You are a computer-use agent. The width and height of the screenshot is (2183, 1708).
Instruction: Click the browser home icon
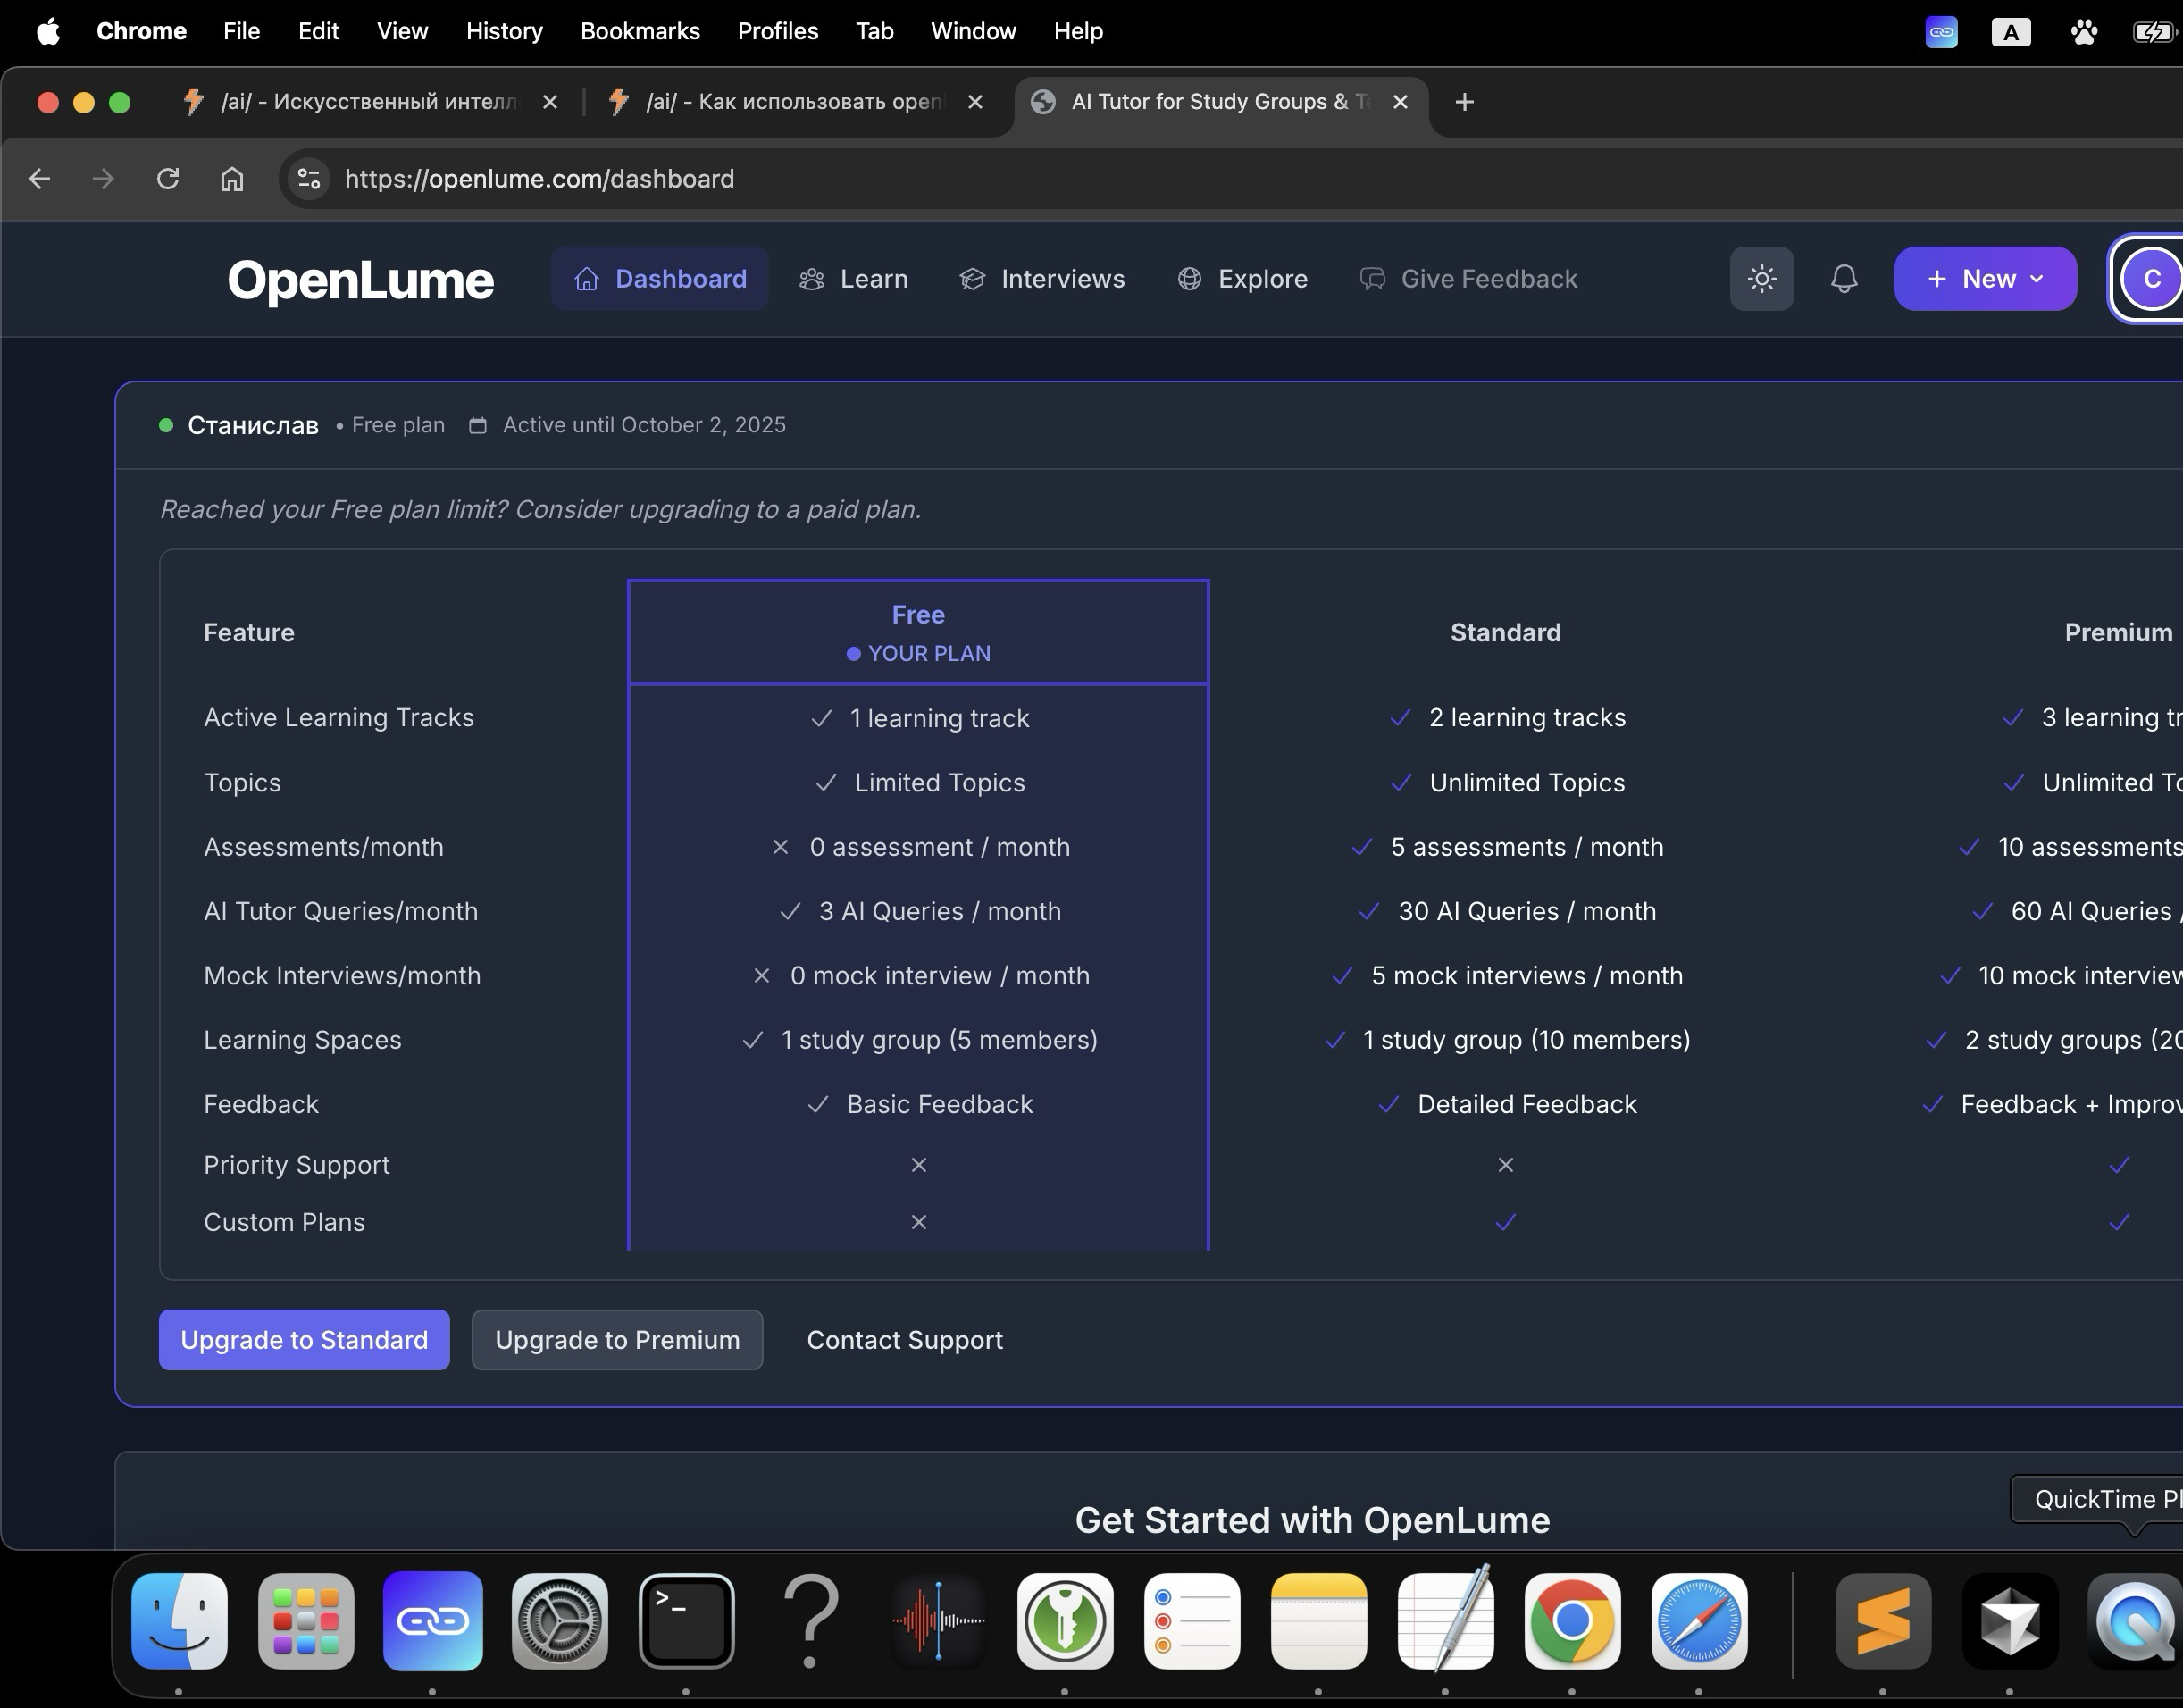click(x=232, y=179)
